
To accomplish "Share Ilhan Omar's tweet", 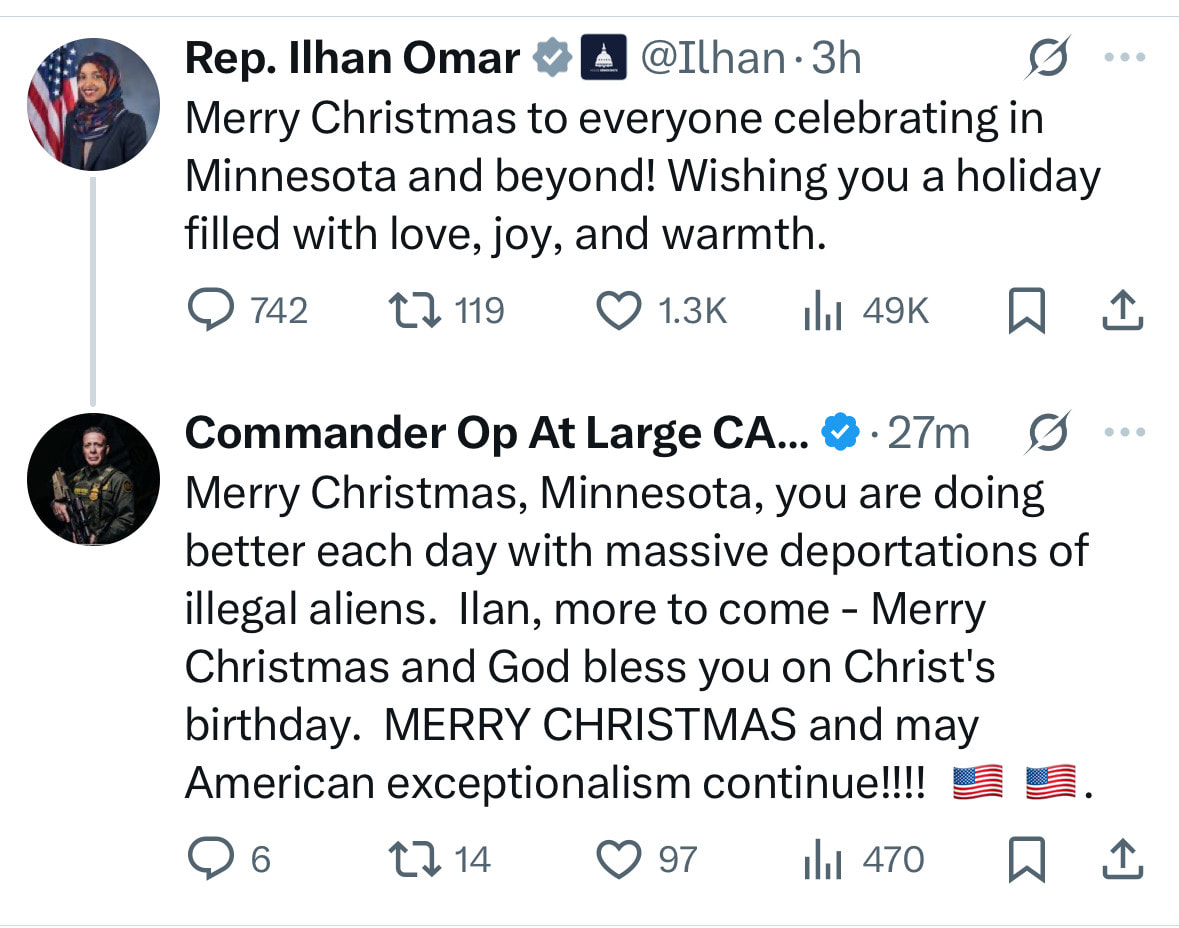I will 1122,311.
